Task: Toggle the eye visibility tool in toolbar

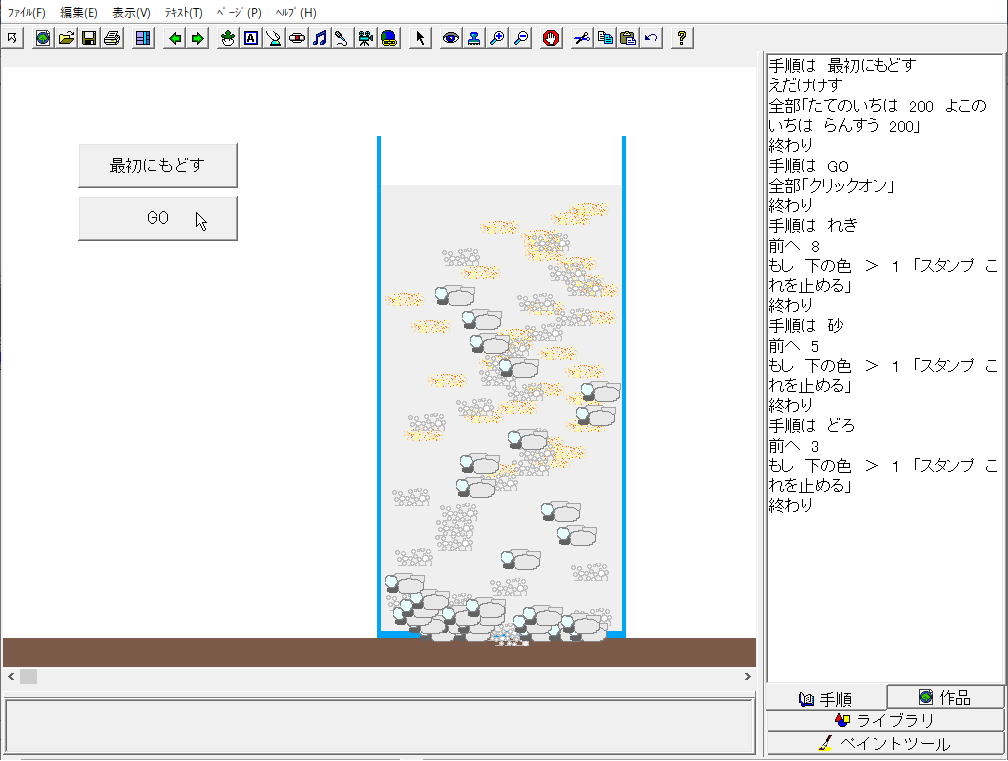Action: click(451, 38)
